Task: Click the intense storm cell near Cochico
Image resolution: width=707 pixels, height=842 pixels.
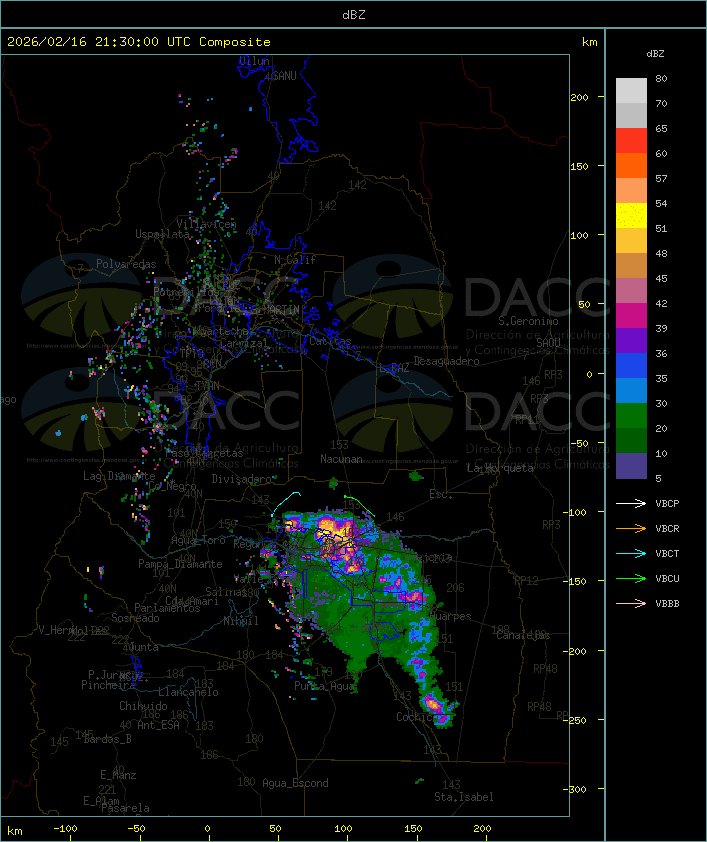Action: (x=435, y=704)
